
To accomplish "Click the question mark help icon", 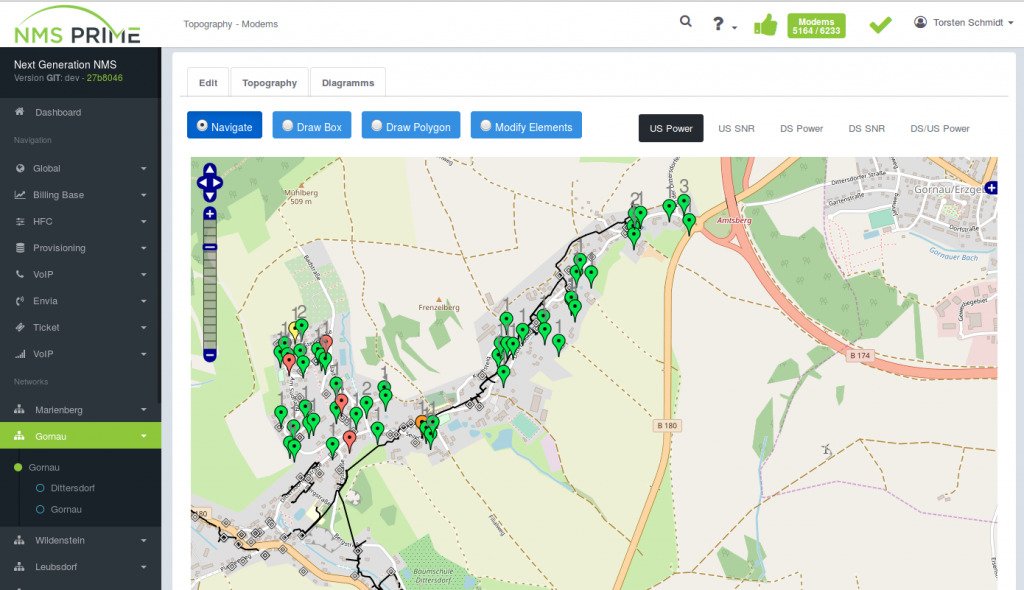I will (718, 24).
